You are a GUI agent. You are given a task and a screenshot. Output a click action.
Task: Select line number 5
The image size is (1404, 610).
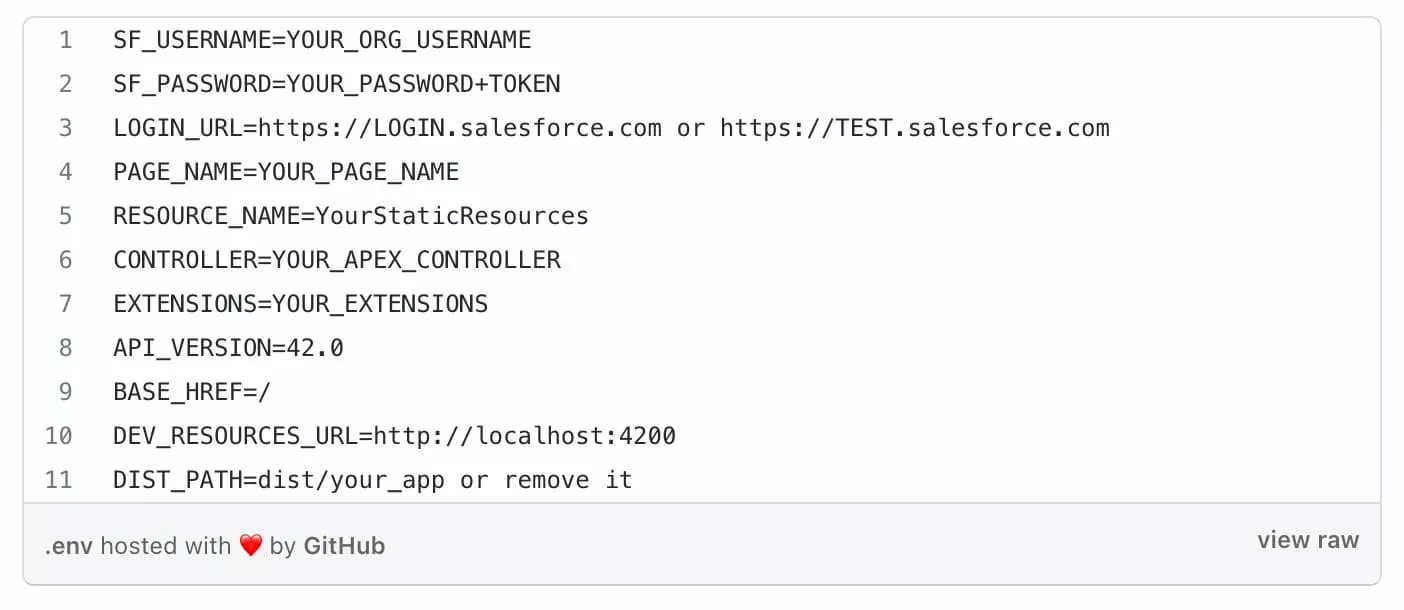tap(65, 216)
